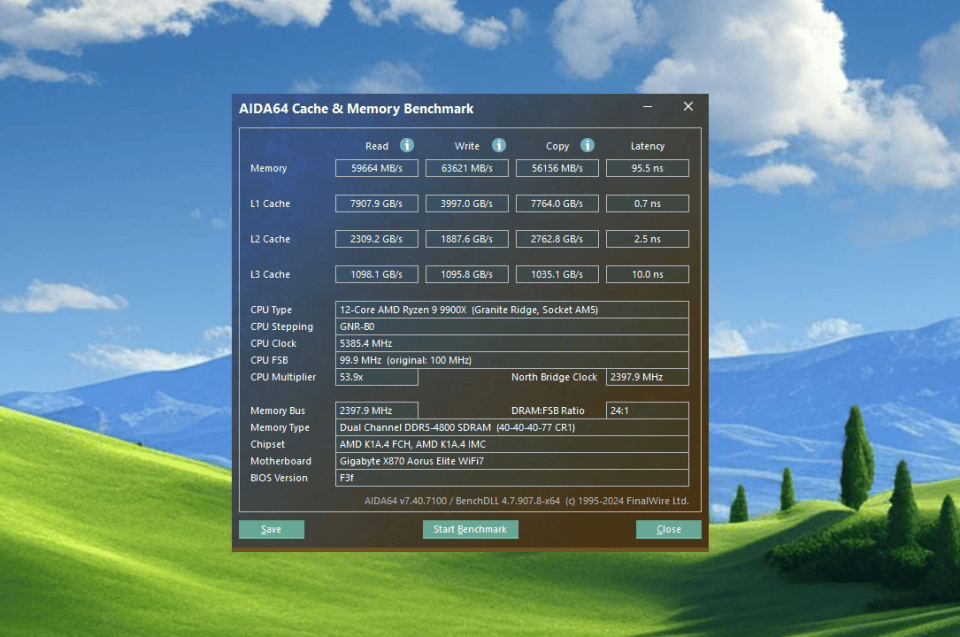Viewport: 960px width, 637px height.
Task: Save the benchmark results
Action: point(271,529)
